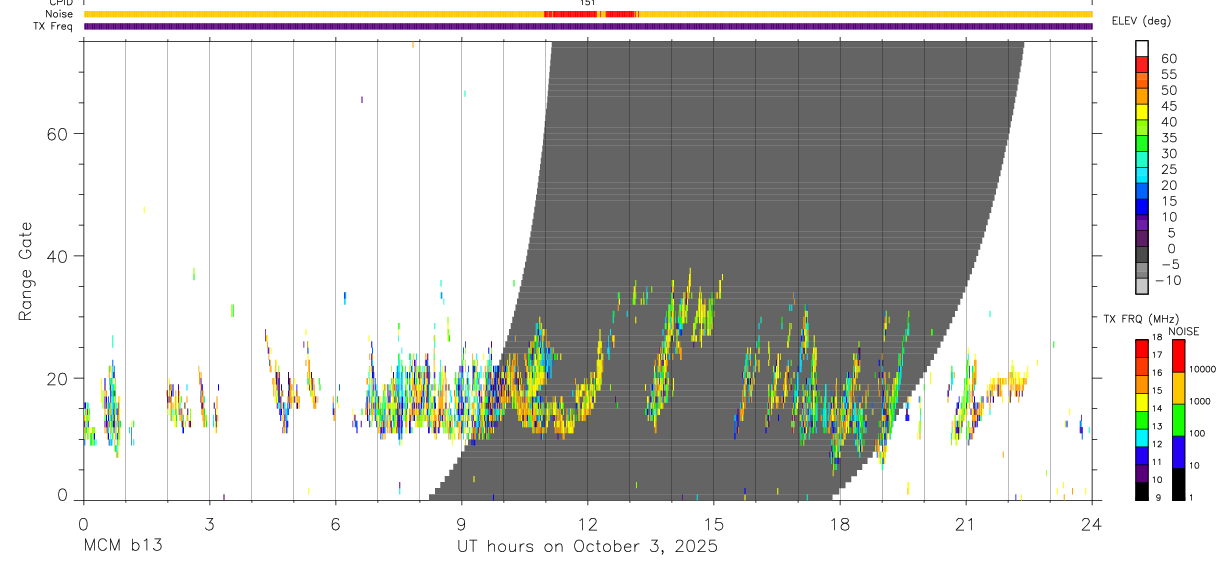Click the 21 hour tick label
This screenshot has height=567, width=1228.
click(x=966, y=524)
